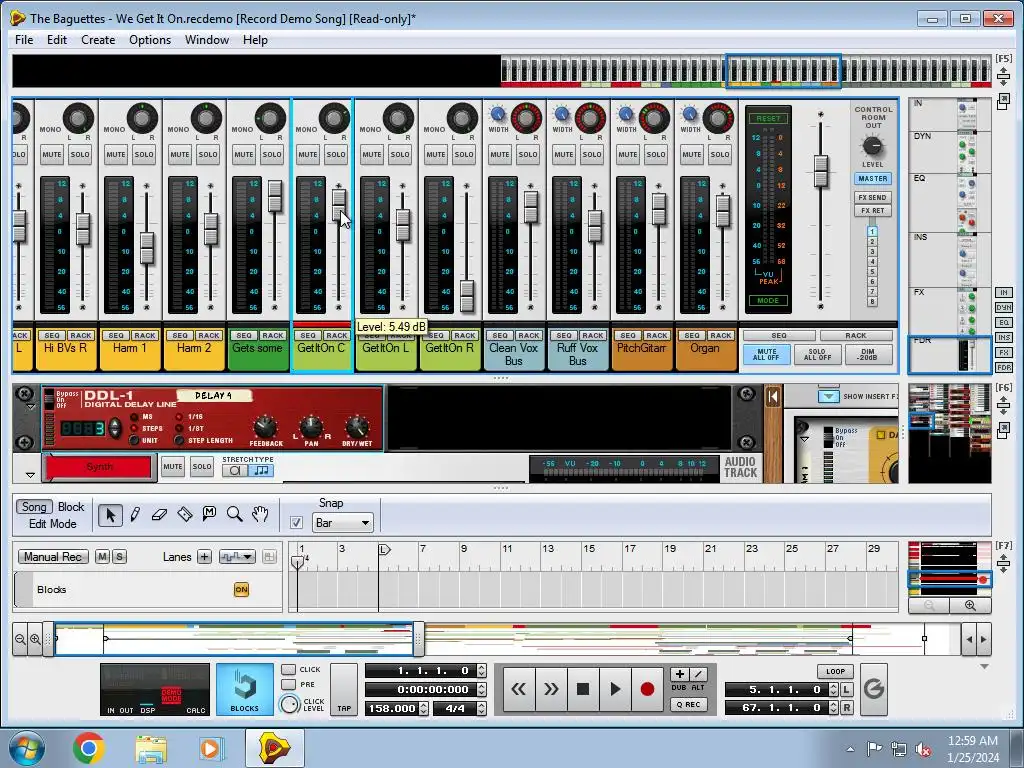The image size is (1024, 768).
Task: Select the Magnify tool
Action: tap(234, 514)
